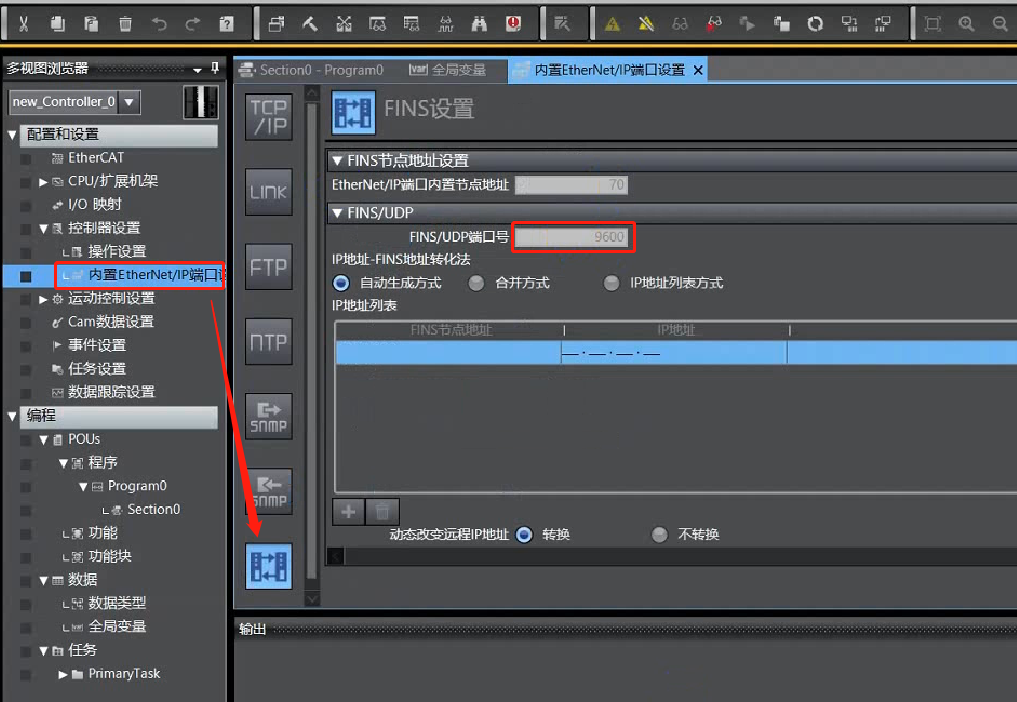
Task: Open the highlighted FINS settings side icon
Action: coord(269,566)
